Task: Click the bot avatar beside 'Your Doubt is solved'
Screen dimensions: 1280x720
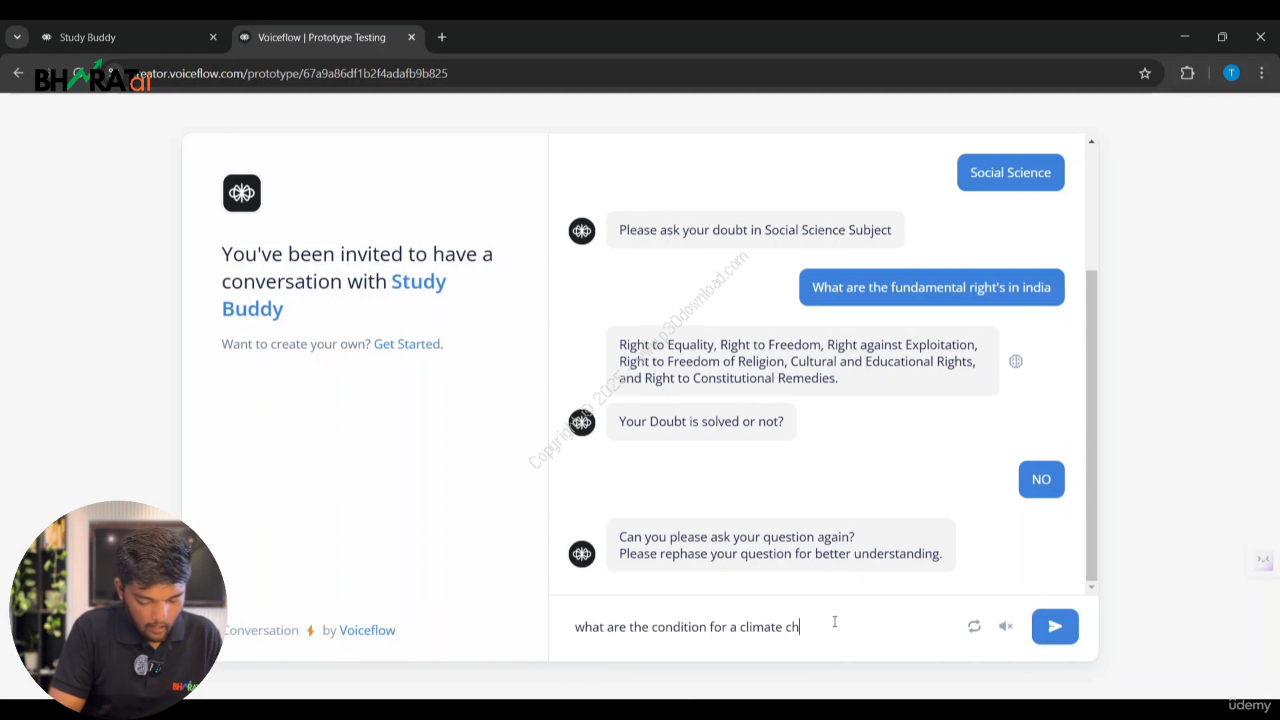Action: [x=582, y=422]
